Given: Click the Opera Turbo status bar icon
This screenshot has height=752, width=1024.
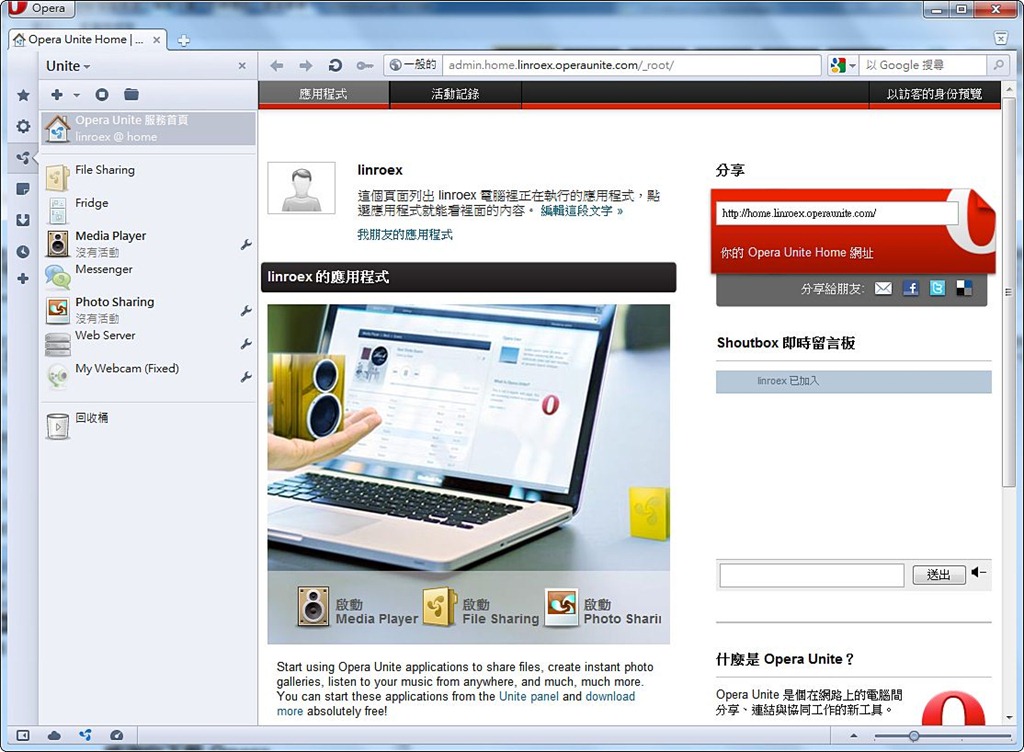Looking at the screenshot, I should [116, 736].
